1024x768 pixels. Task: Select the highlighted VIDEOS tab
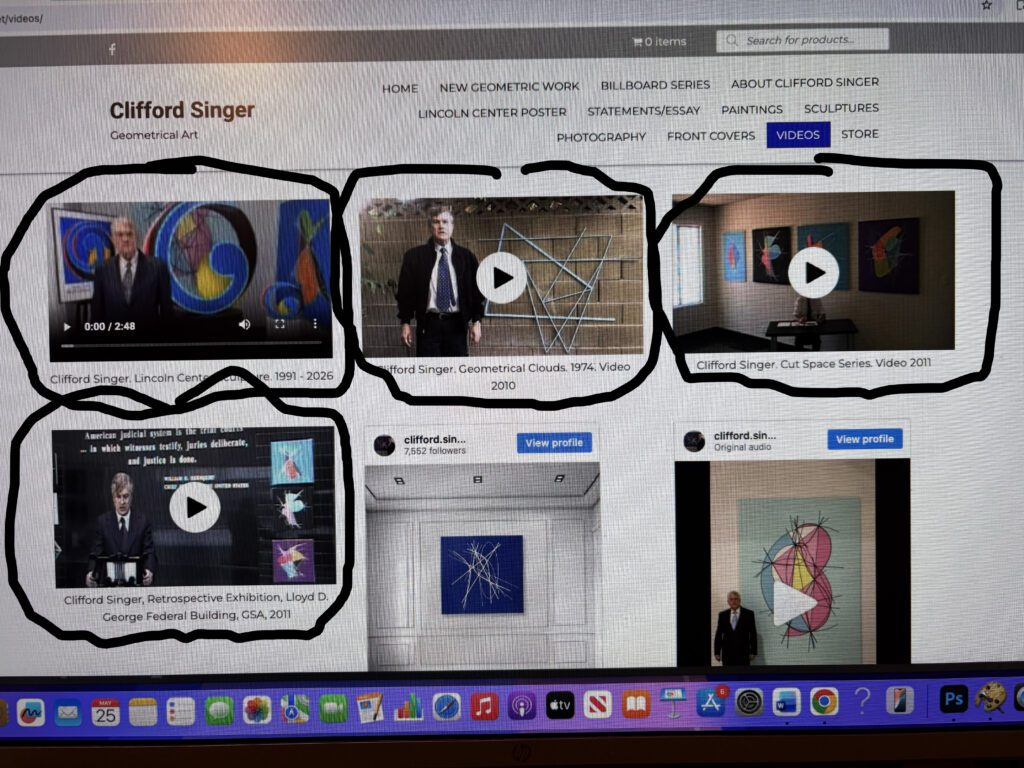(798, 135)
